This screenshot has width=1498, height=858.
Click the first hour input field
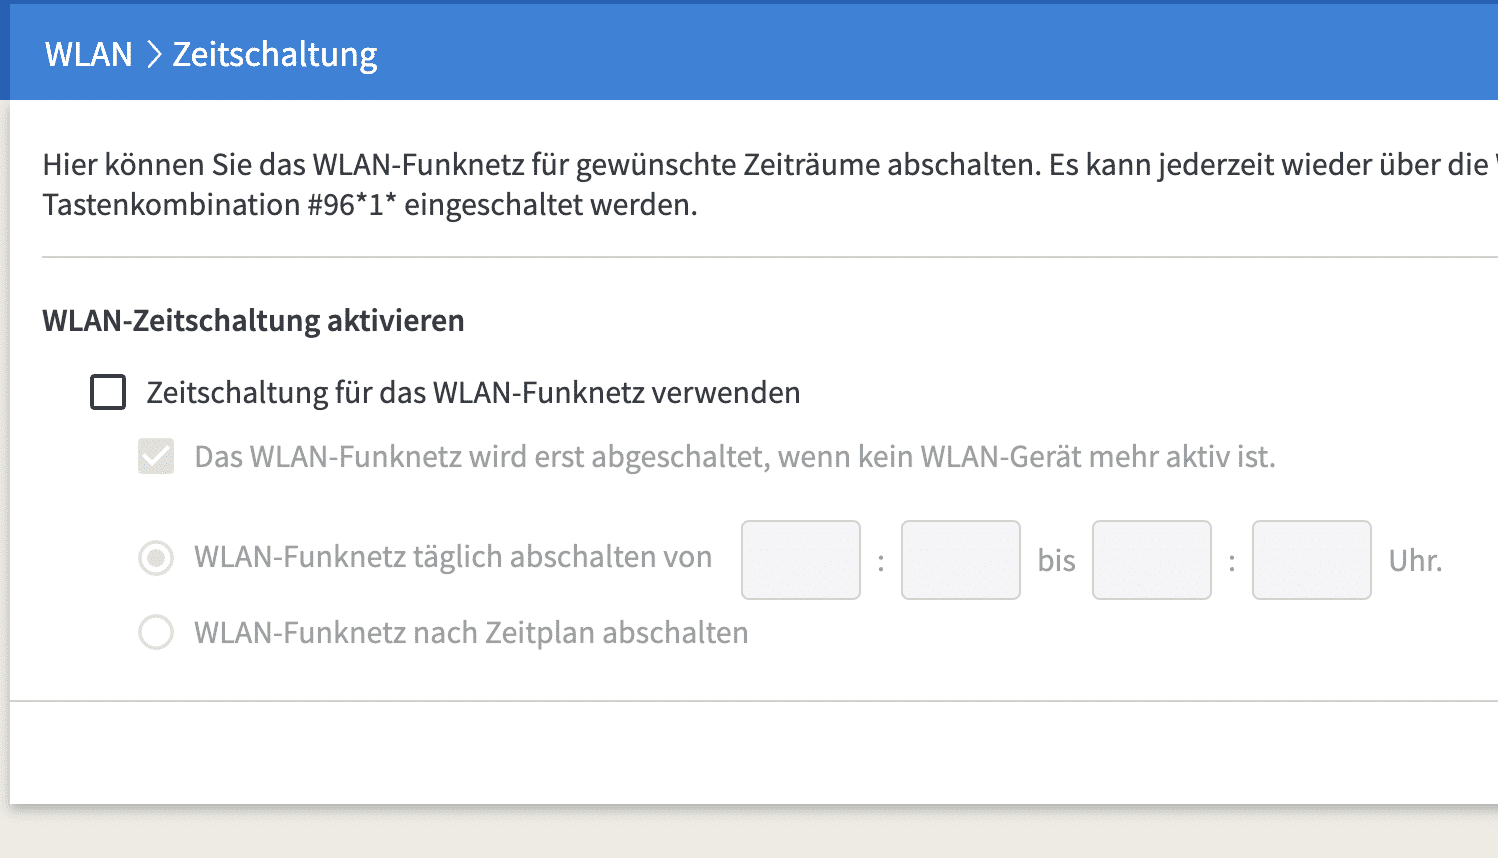tap(800, 560)
